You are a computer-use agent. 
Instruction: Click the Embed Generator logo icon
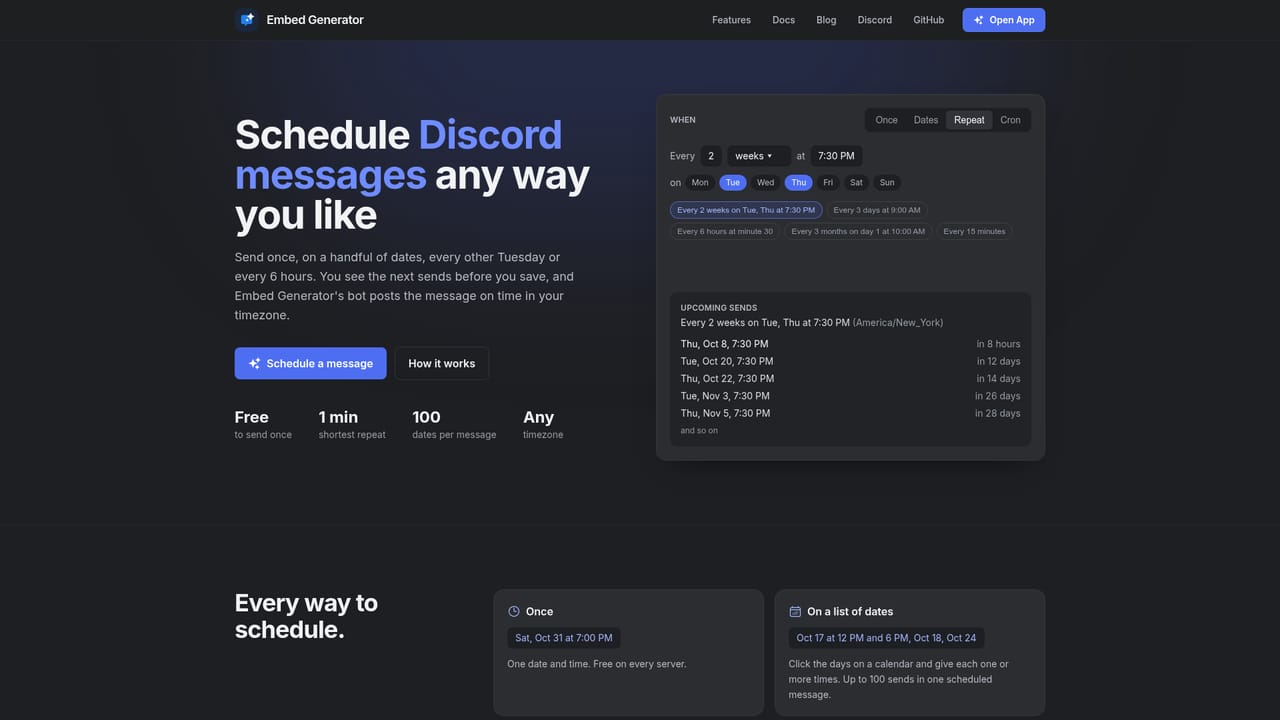(246, 20)
